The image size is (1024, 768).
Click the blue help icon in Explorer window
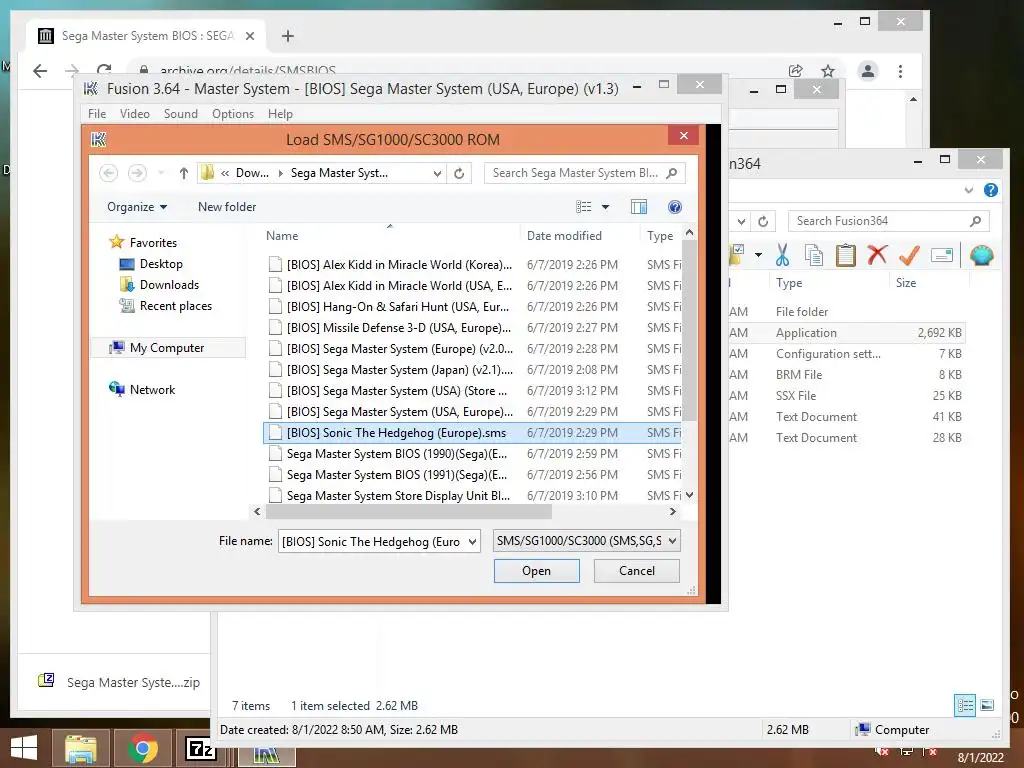991,190
